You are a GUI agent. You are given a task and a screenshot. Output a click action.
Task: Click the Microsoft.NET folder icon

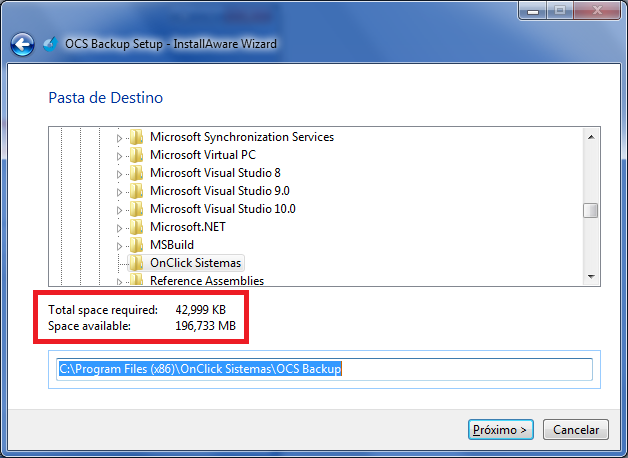click(x=136, y=227)
